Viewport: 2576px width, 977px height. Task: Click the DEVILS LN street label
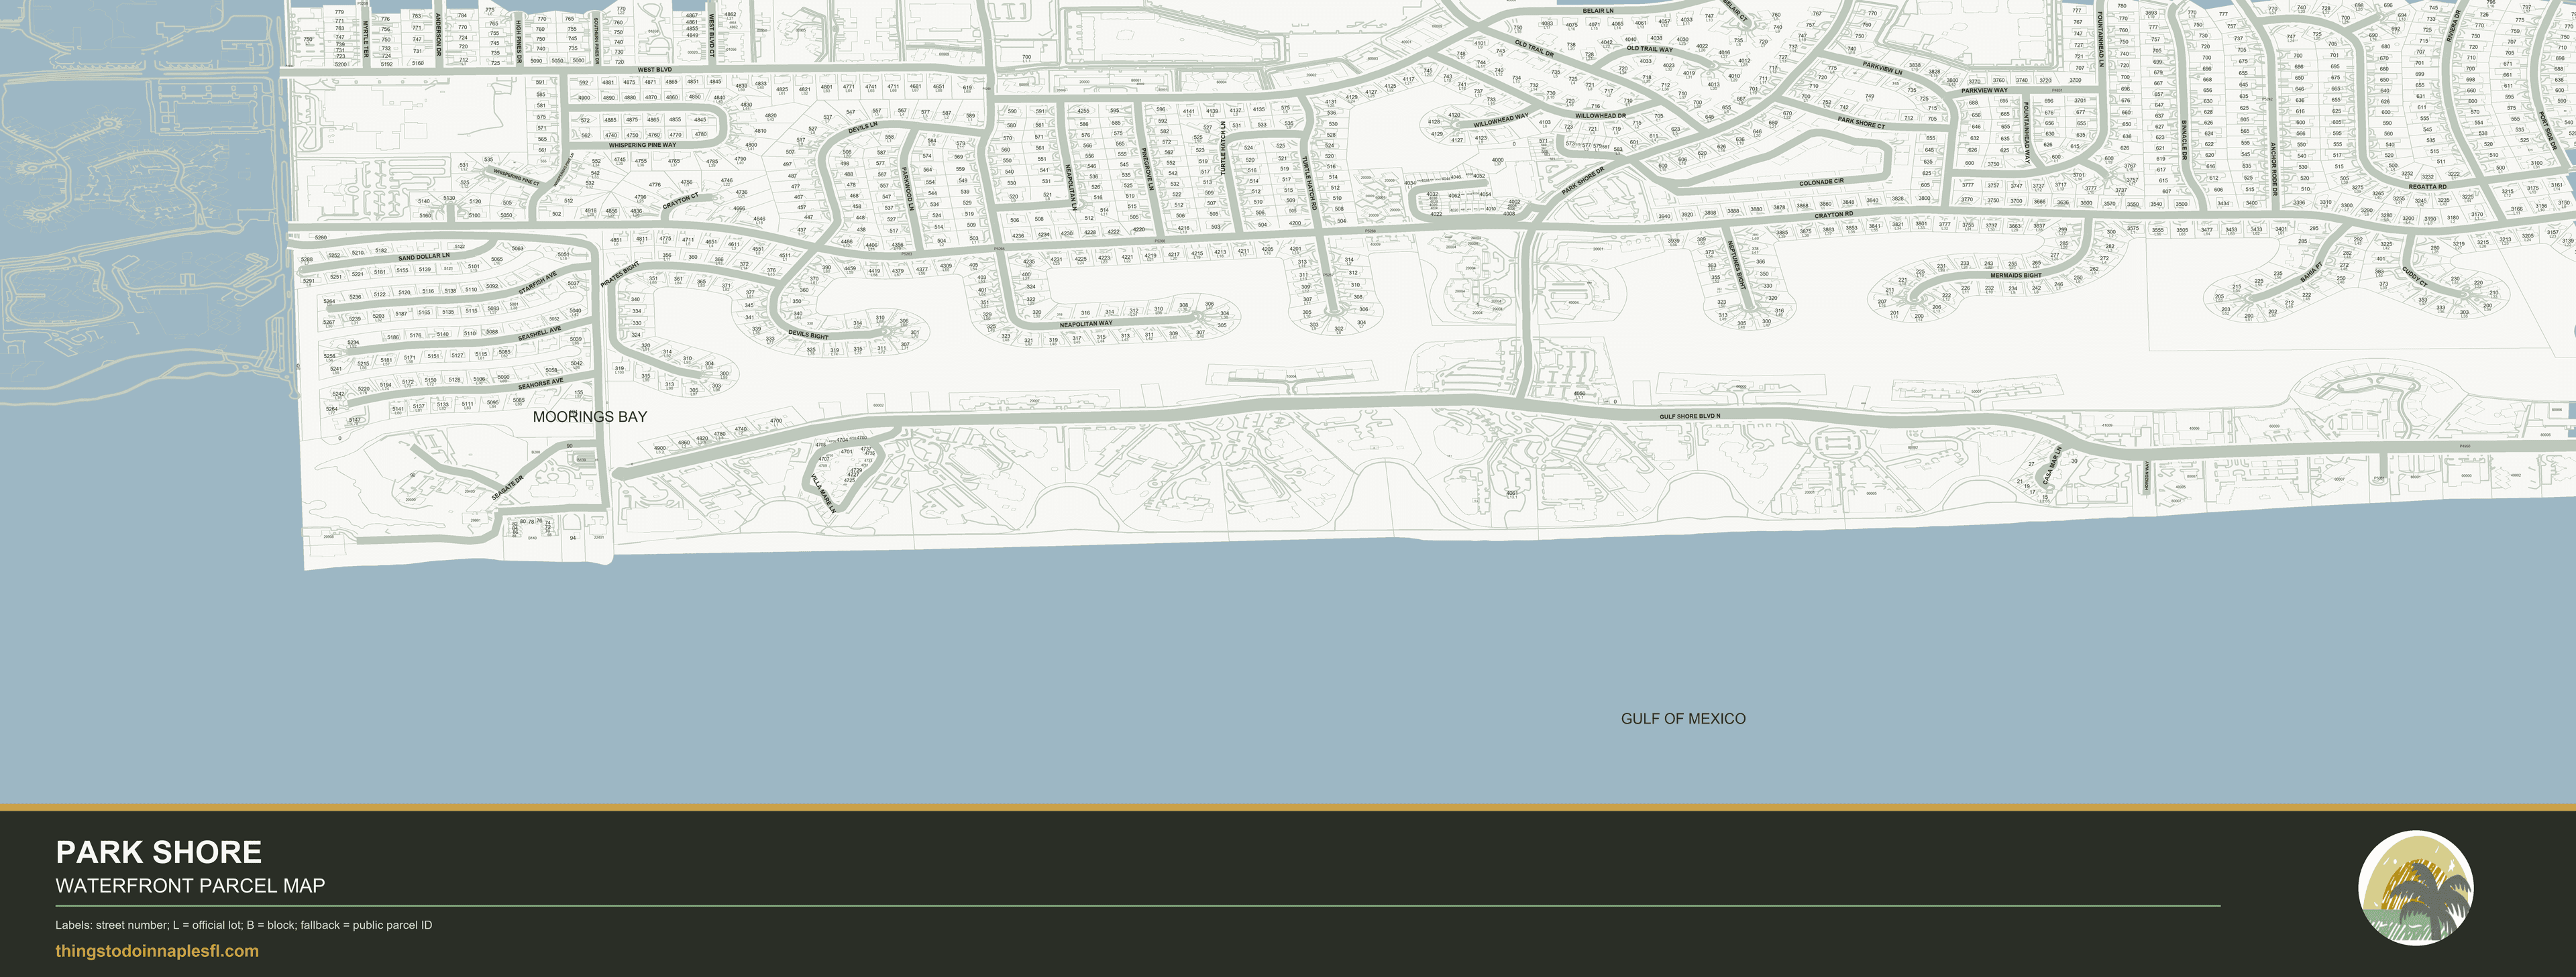863,128
